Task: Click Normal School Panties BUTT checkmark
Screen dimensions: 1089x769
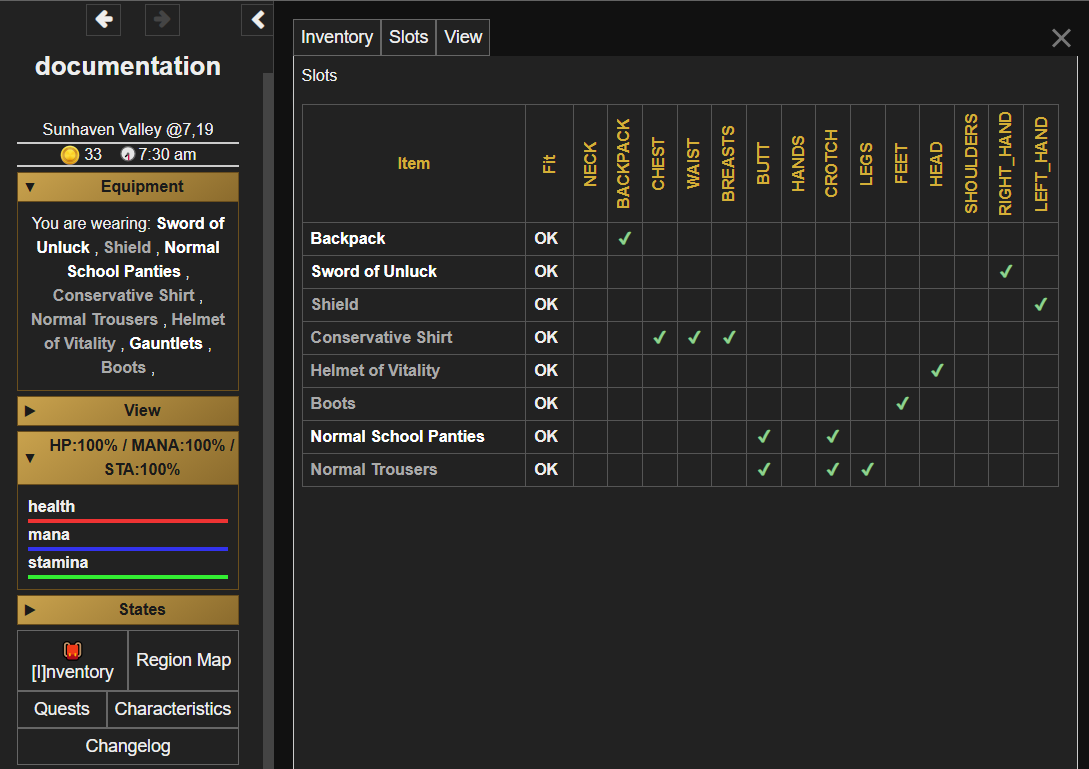Action: (x=763, y=436)
